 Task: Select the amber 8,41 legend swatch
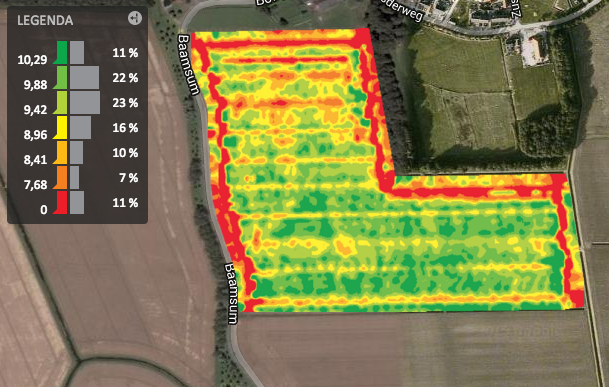pyautogui.click(x=61, y=152)
